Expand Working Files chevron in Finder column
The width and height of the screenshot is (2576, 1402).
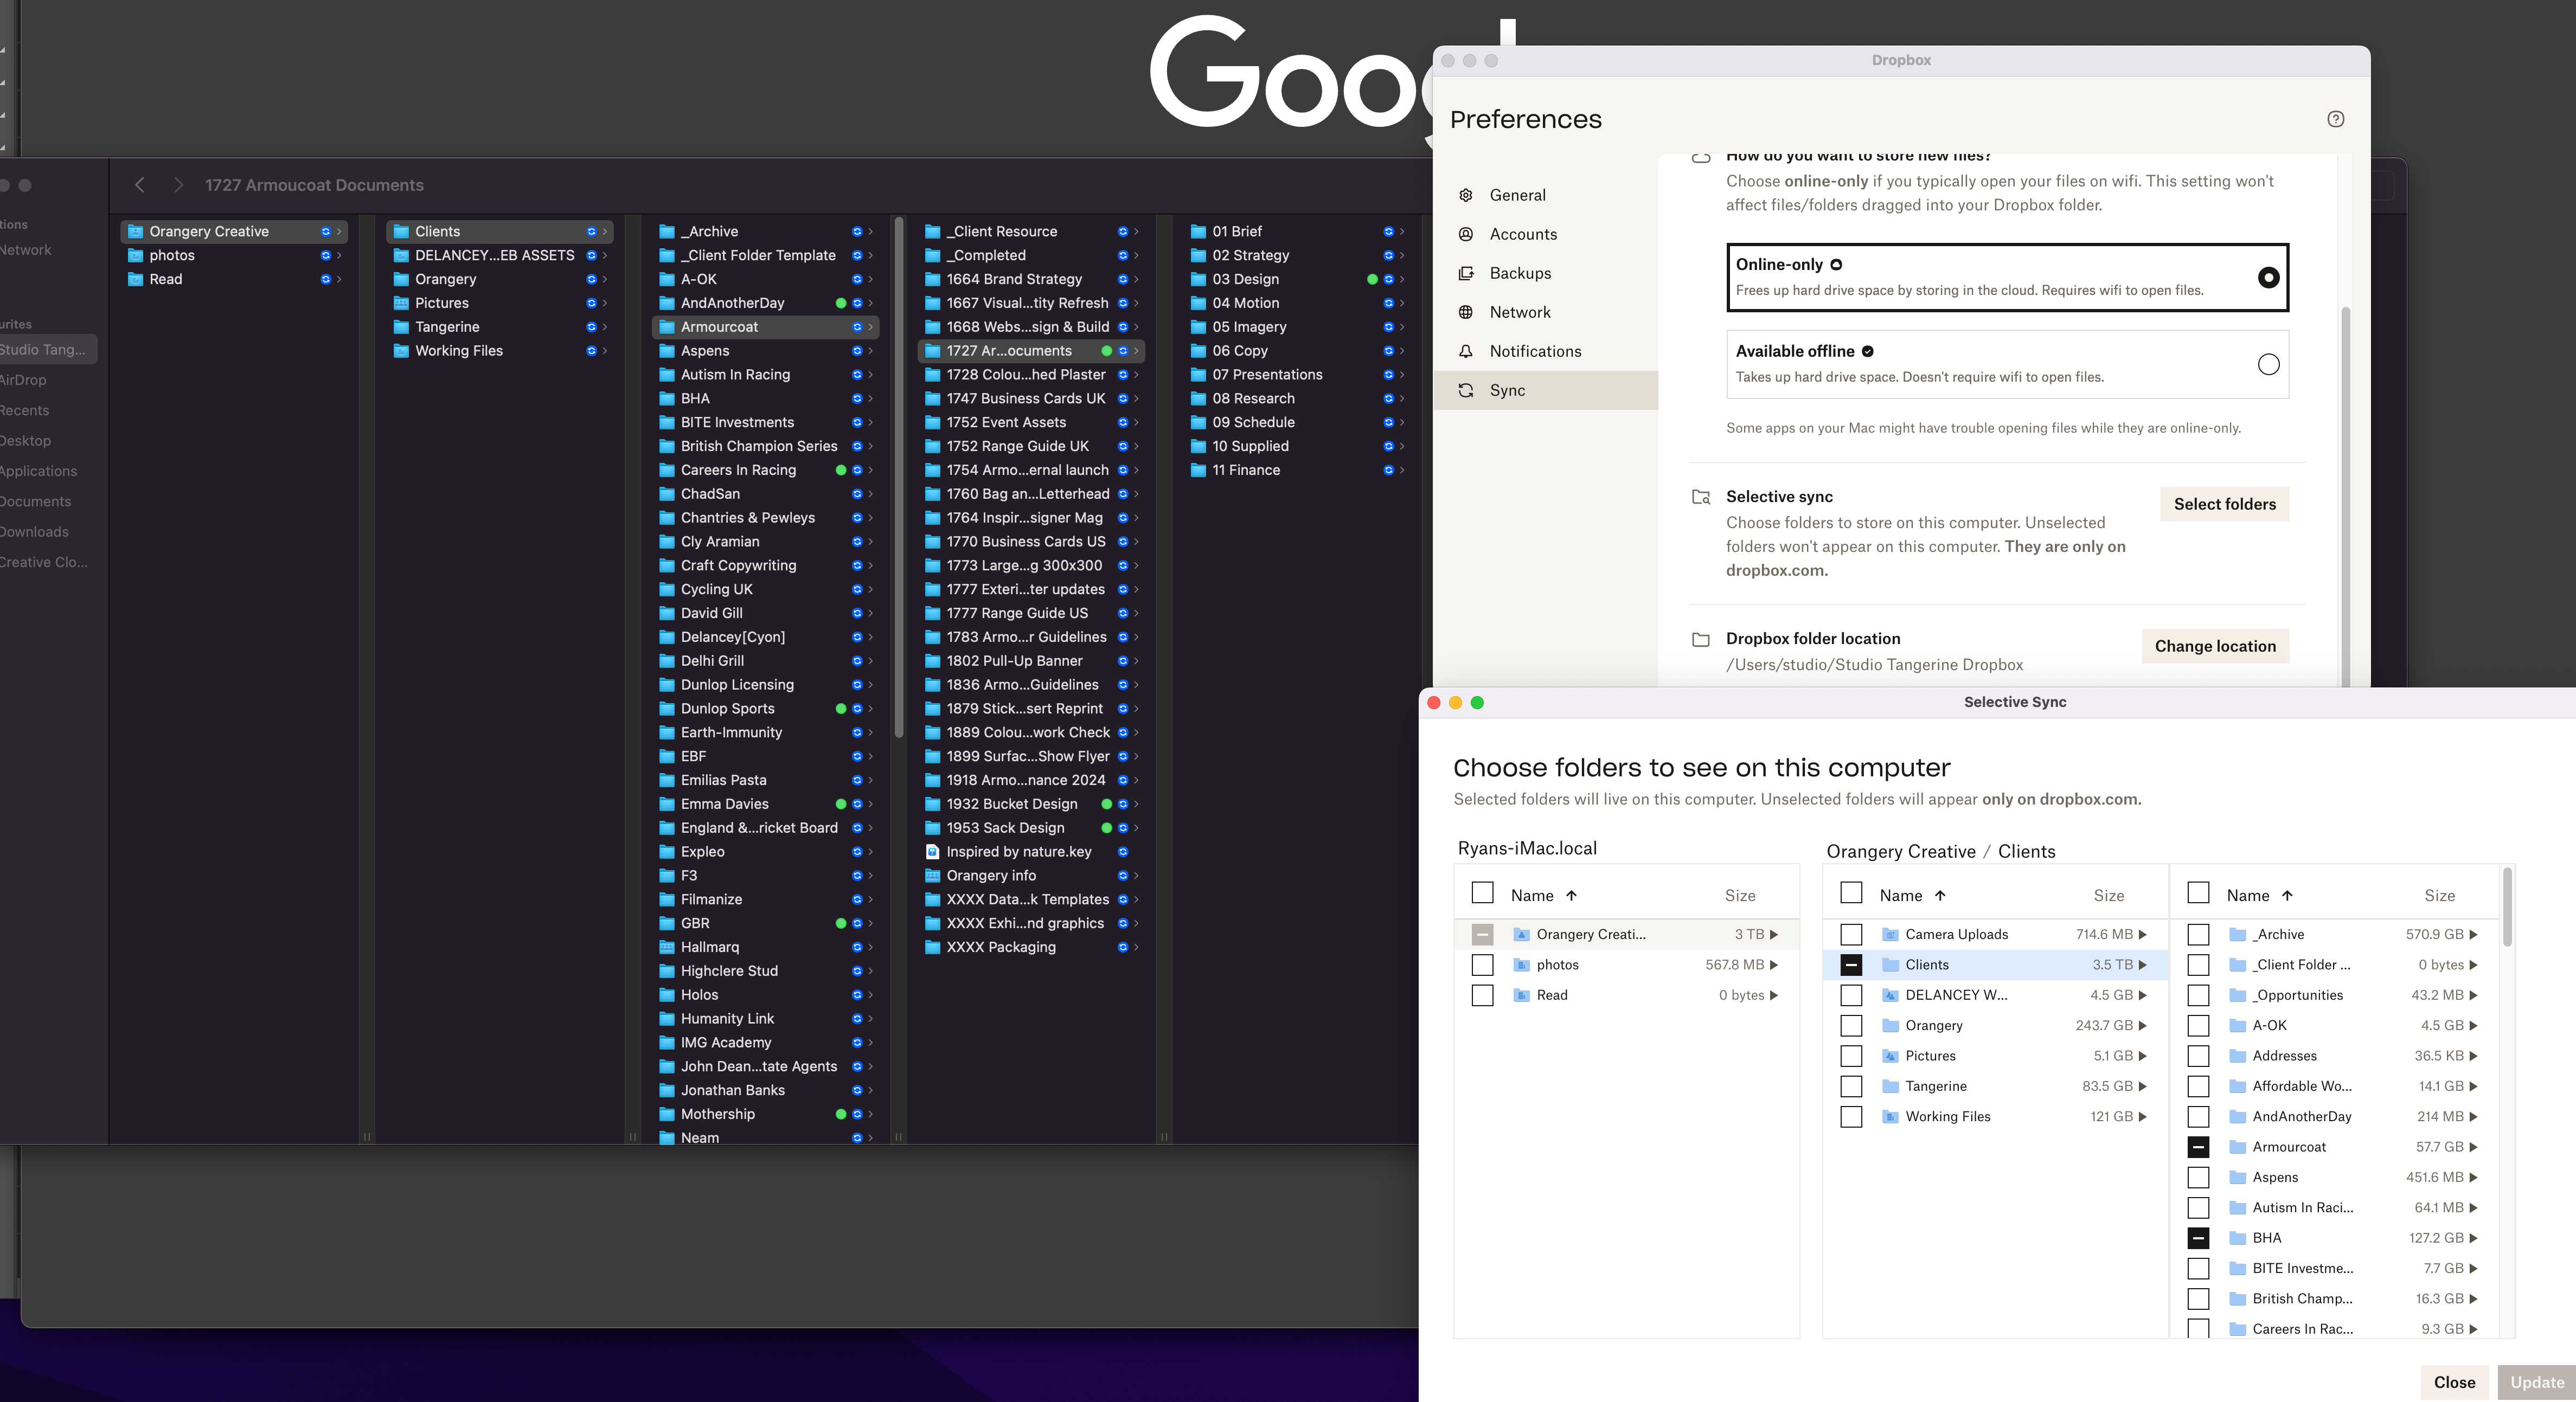[604, 351]
